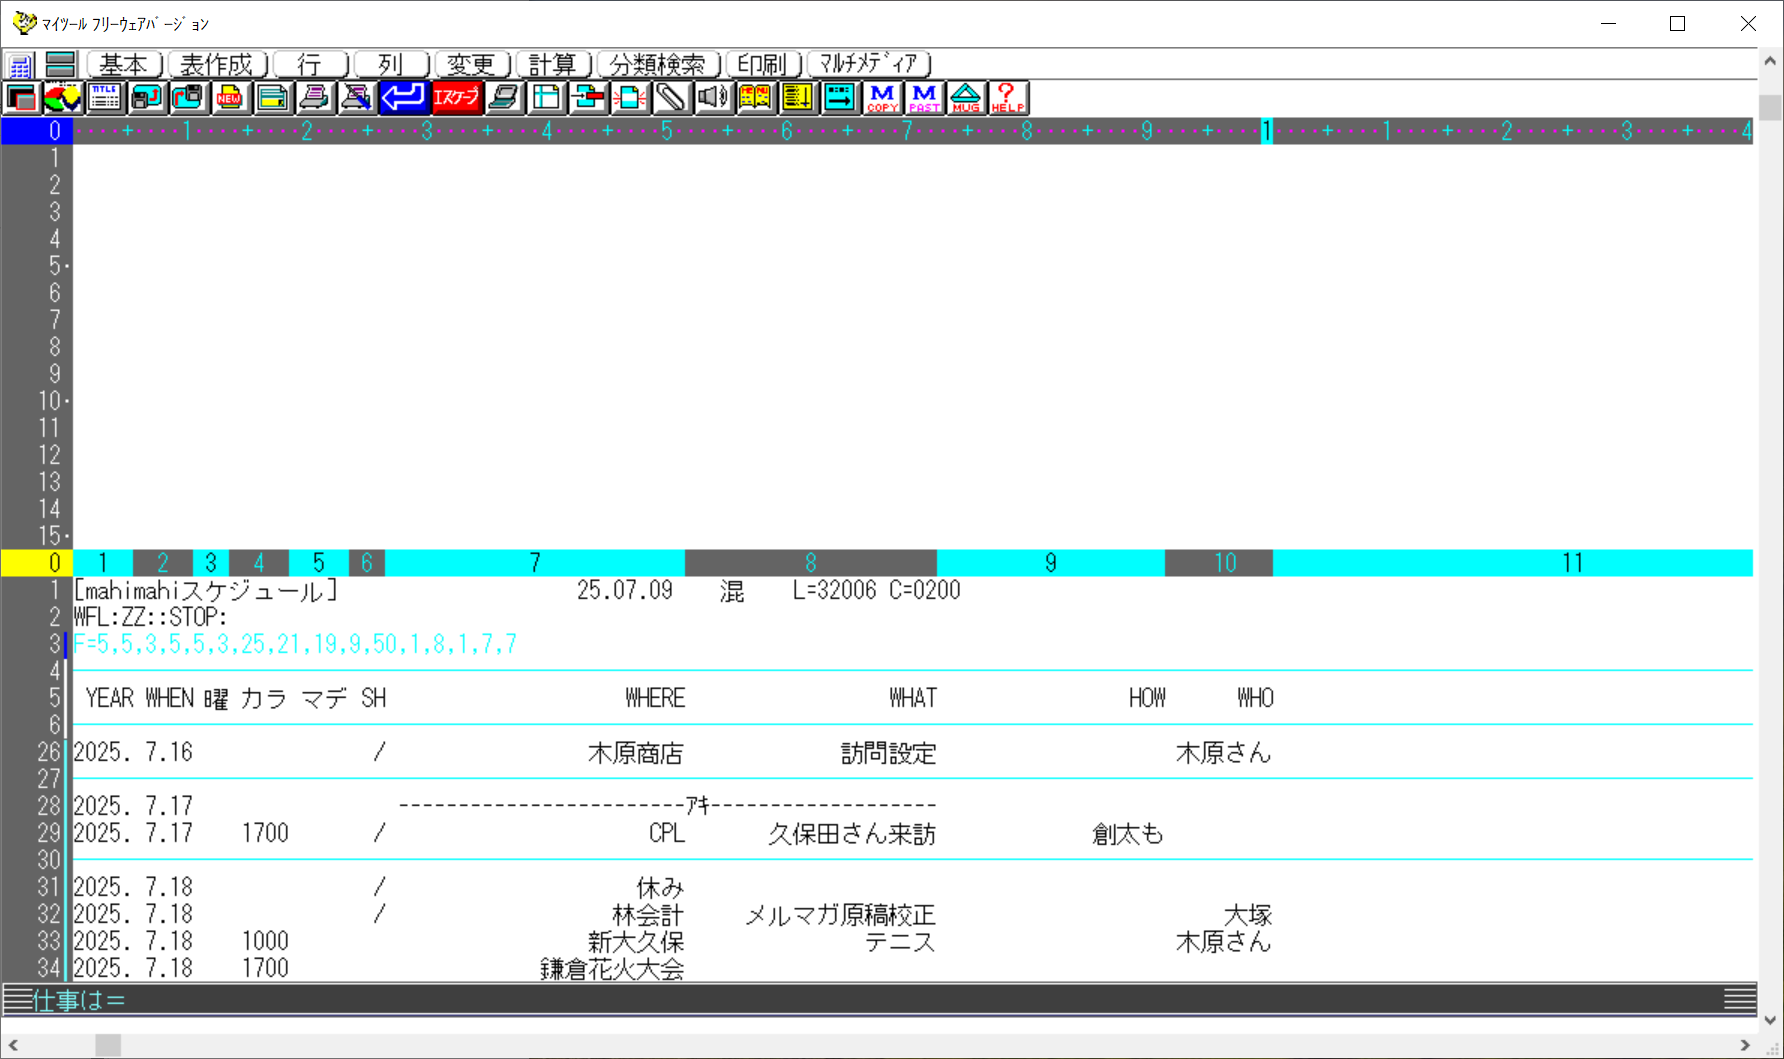Click the TITLE list toolbar icon
Screen dimensions: 1784x1059
point(104,98)
